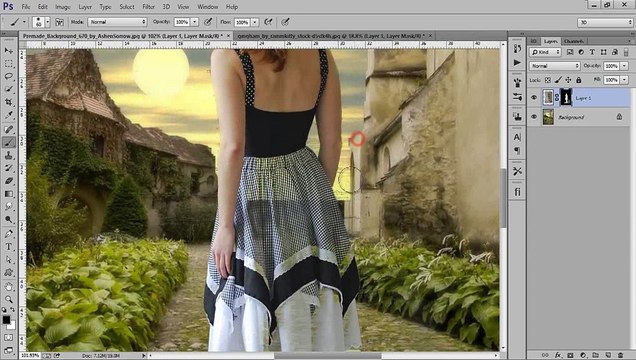This screenshot has height=360, width=636.
Task: Open layer Opacity dropdown arrow
Action: pyautogui.click(x=625, y=66)
